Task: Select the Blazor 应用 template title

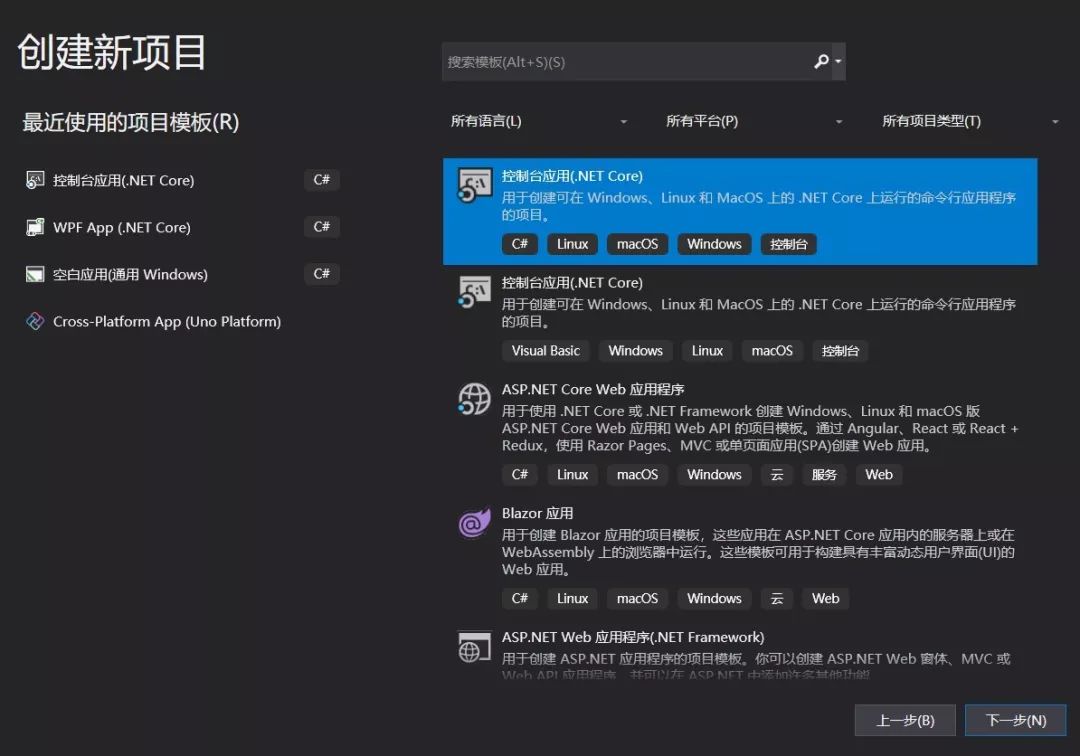Action: click(x=537, y=514)
